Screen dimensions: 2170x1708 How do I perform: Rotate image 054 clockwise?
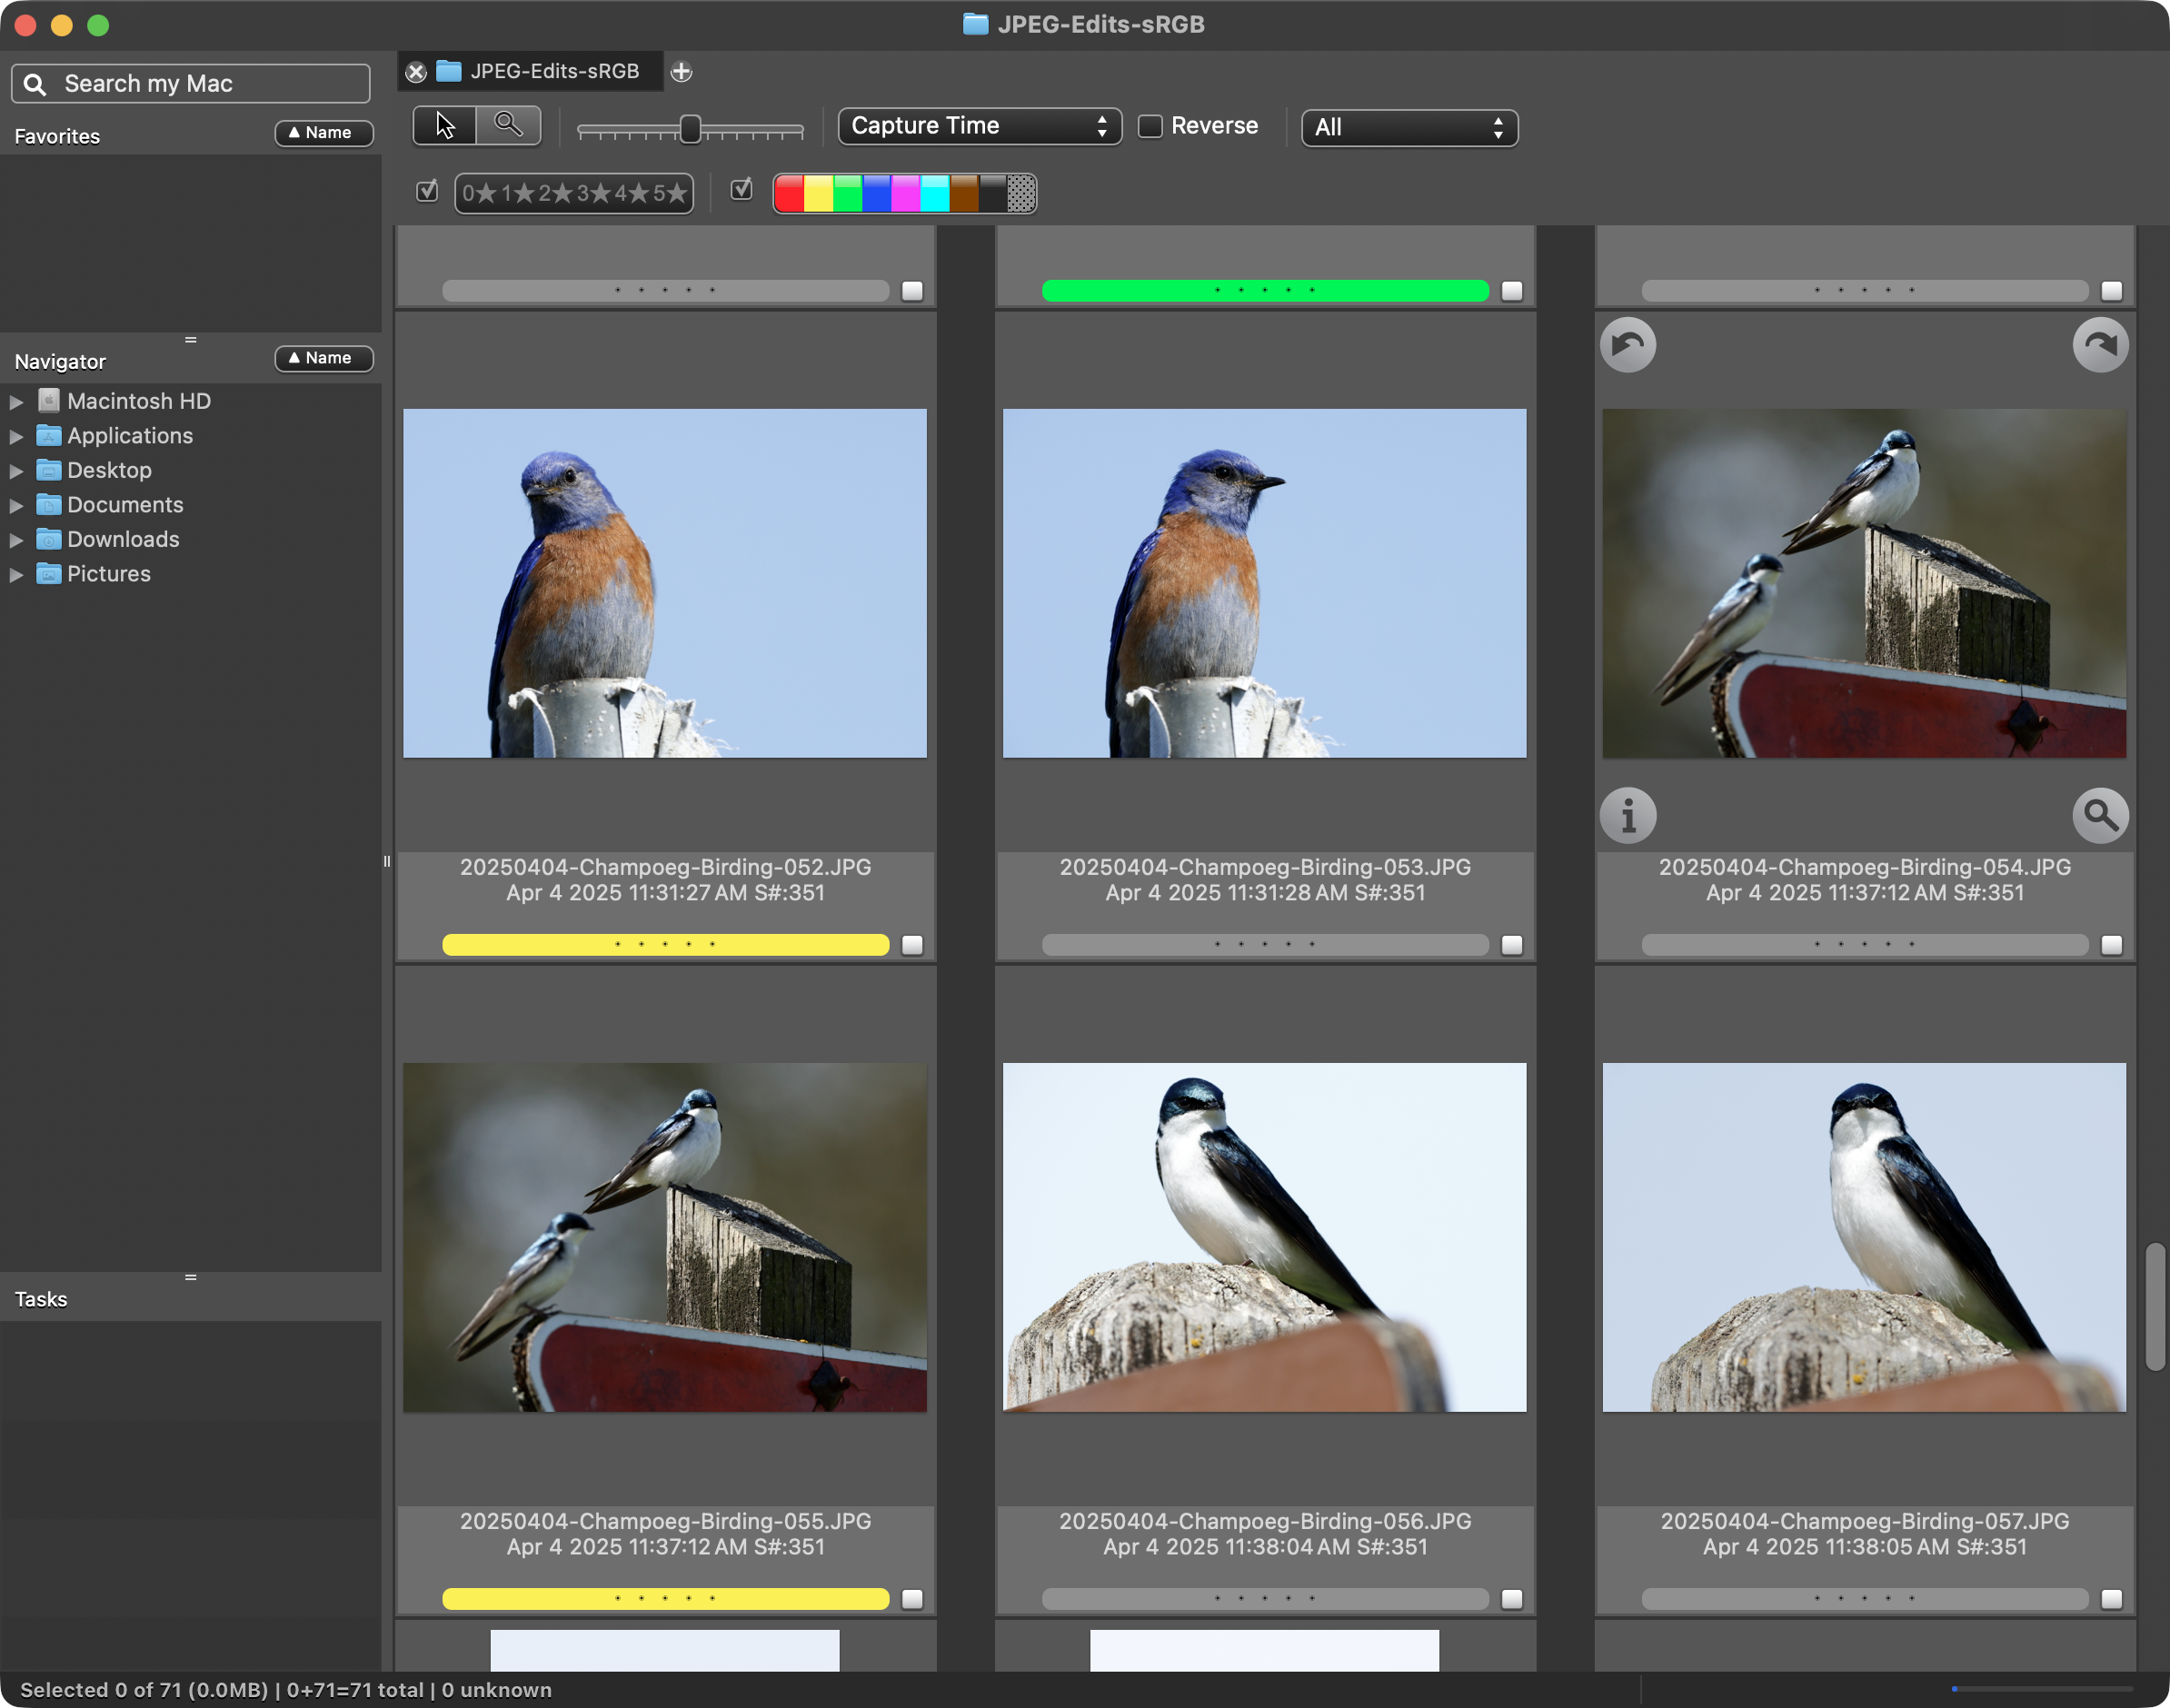pyautogui.click(x=2100, y=345)
